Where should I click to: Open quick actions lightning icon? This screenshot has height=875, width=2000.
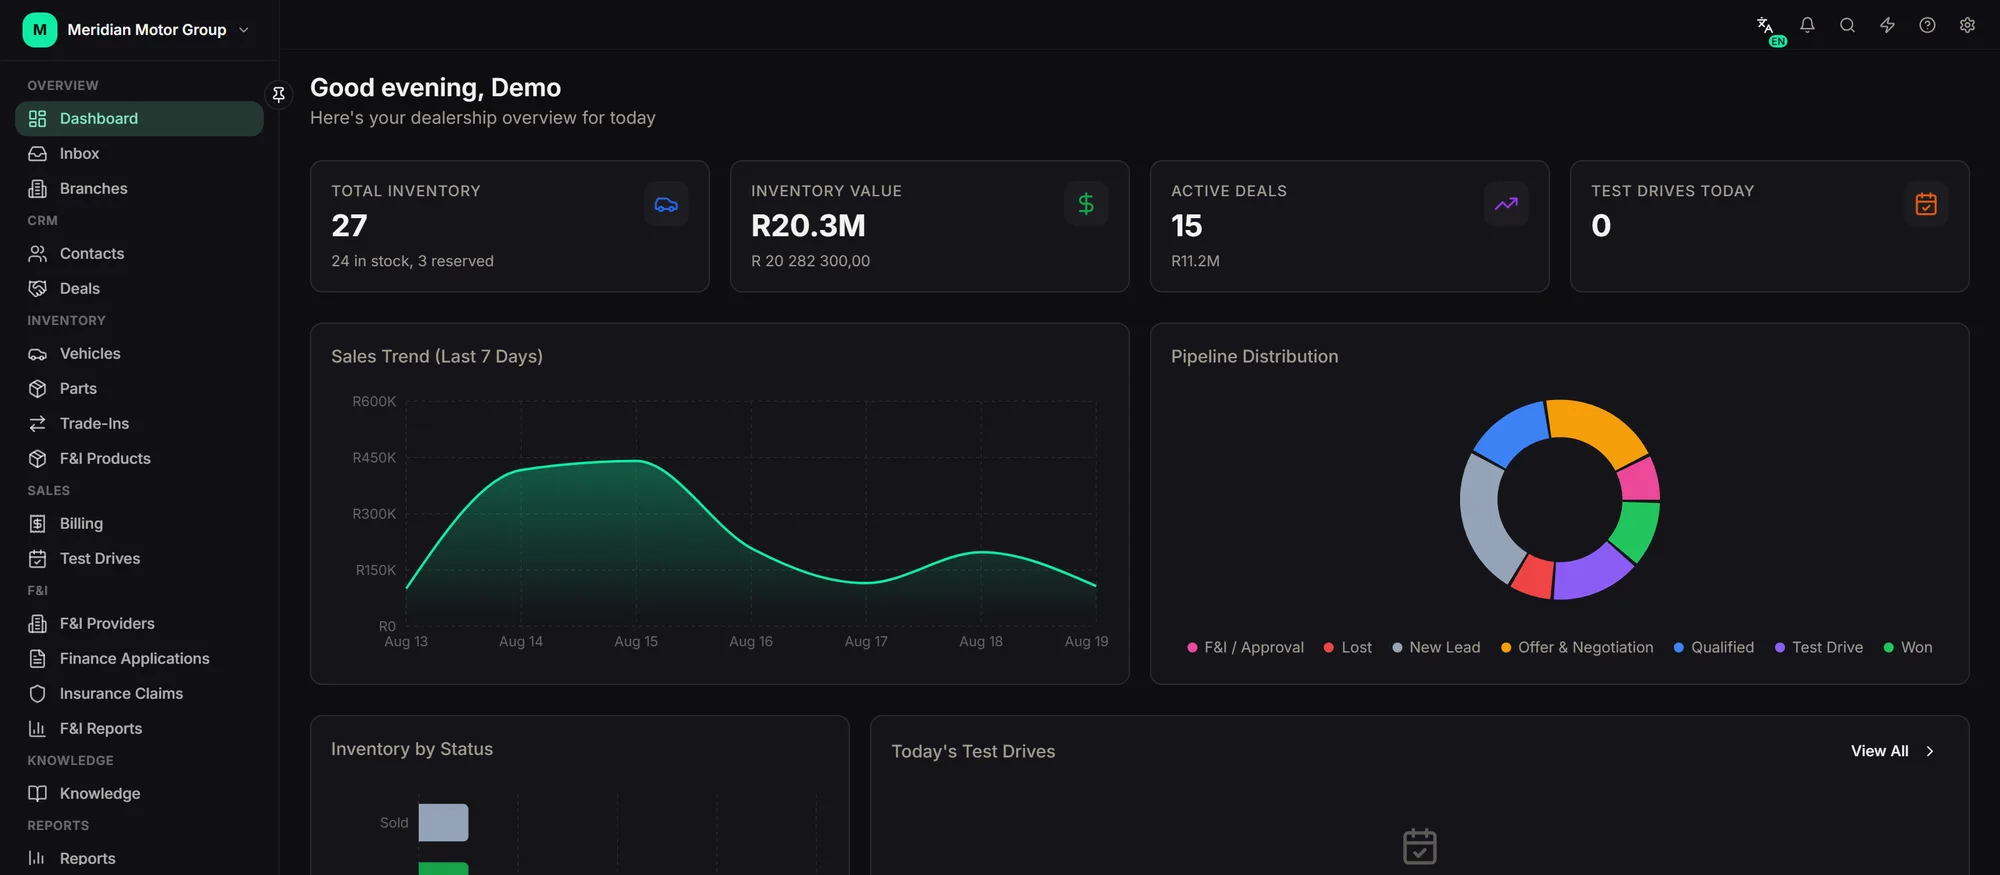1887,25
